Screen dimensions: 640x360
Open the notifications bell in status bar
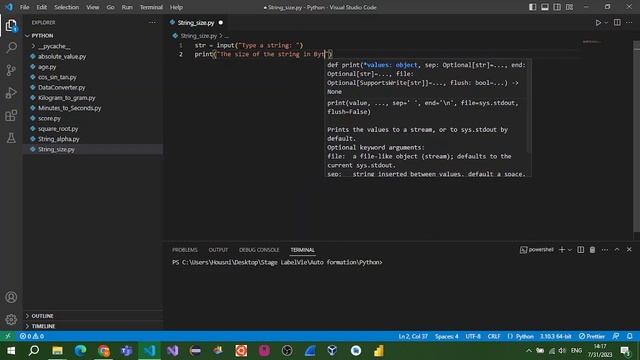pyautogui.click(x=629, y=336)
